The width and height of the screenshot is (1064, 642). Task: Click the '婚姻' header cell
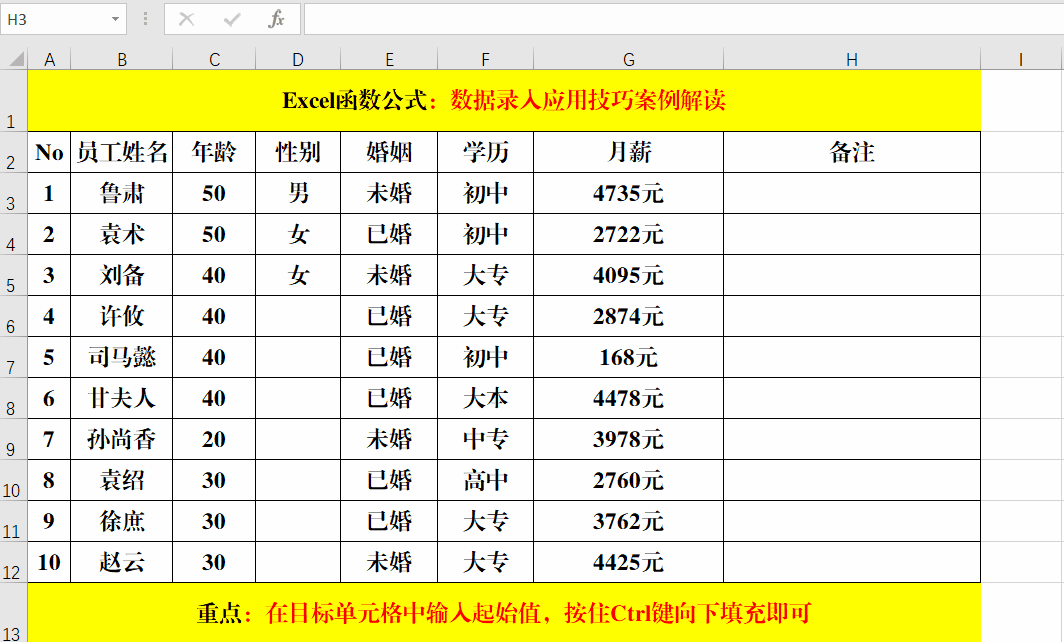click(x=390, y=153)
